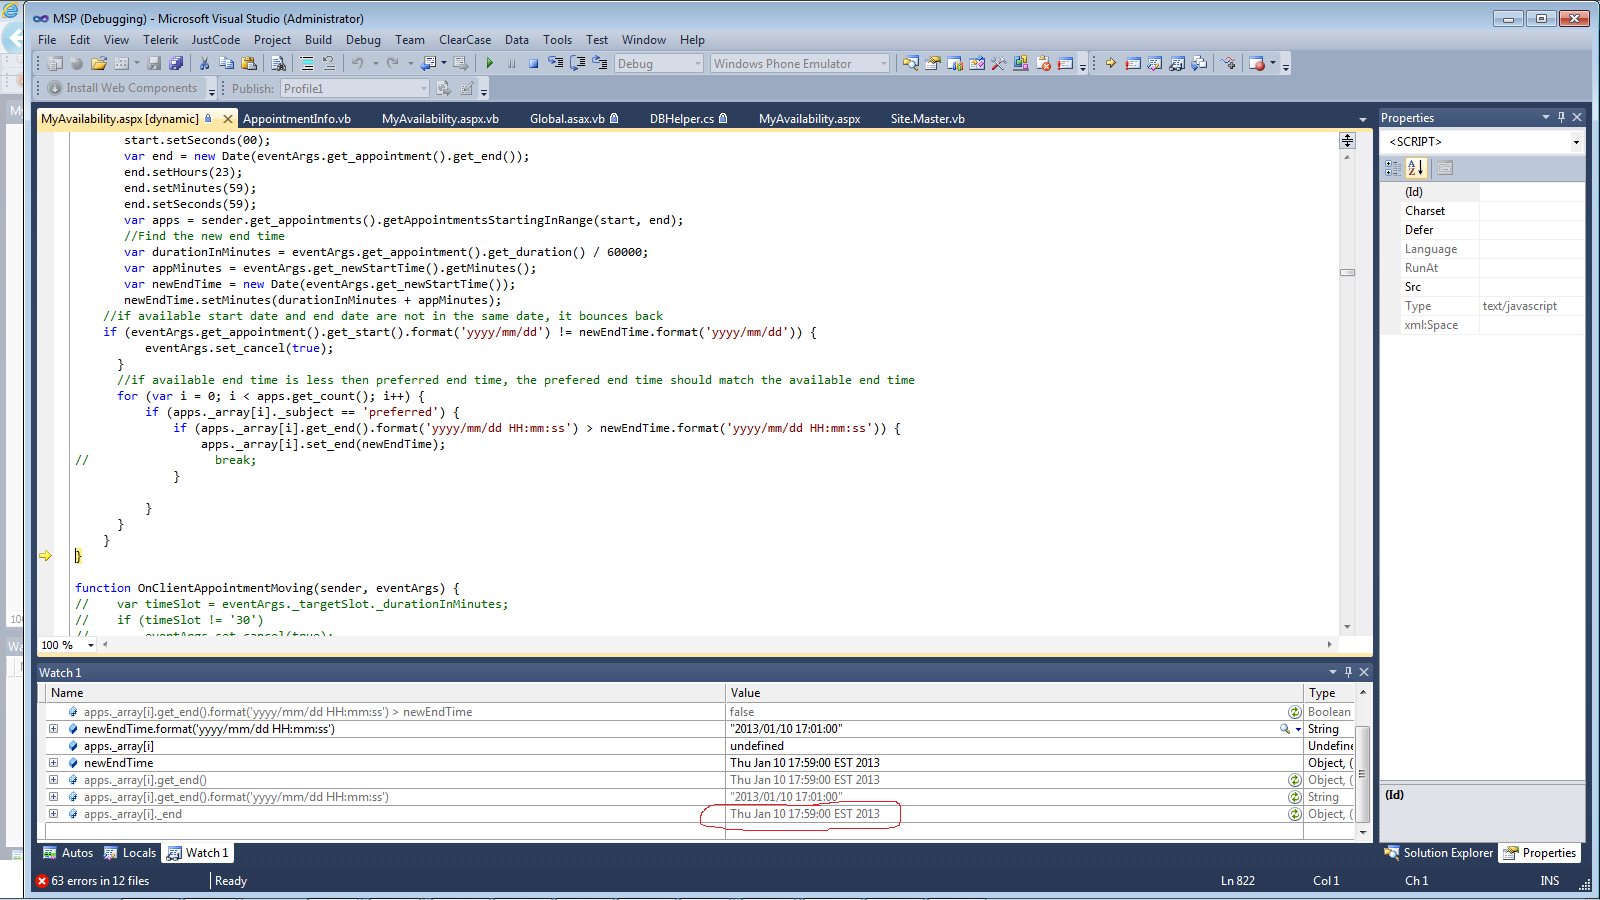Open the Publish Profile1 dropdown

tap(423, 88)
